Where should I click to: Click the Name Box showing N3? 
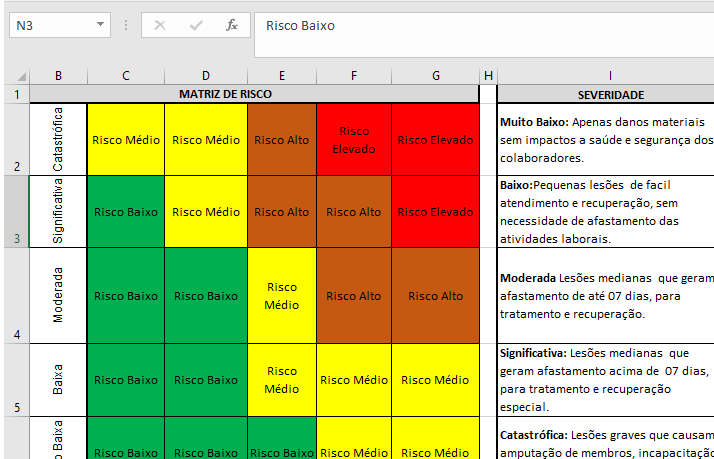pos(50,25)
